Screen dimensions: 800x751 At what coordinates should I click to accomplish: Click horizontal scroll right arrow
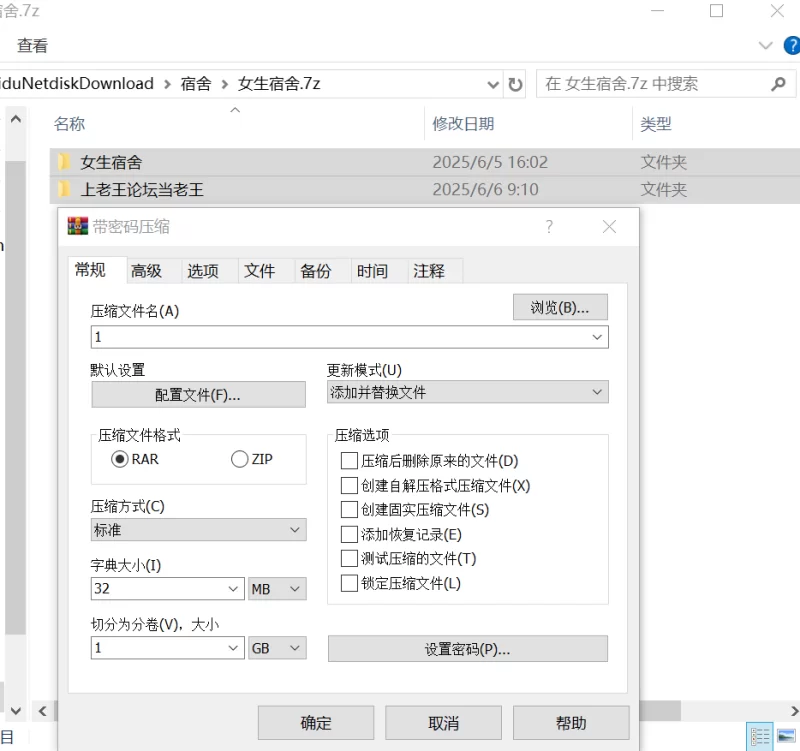794,711
